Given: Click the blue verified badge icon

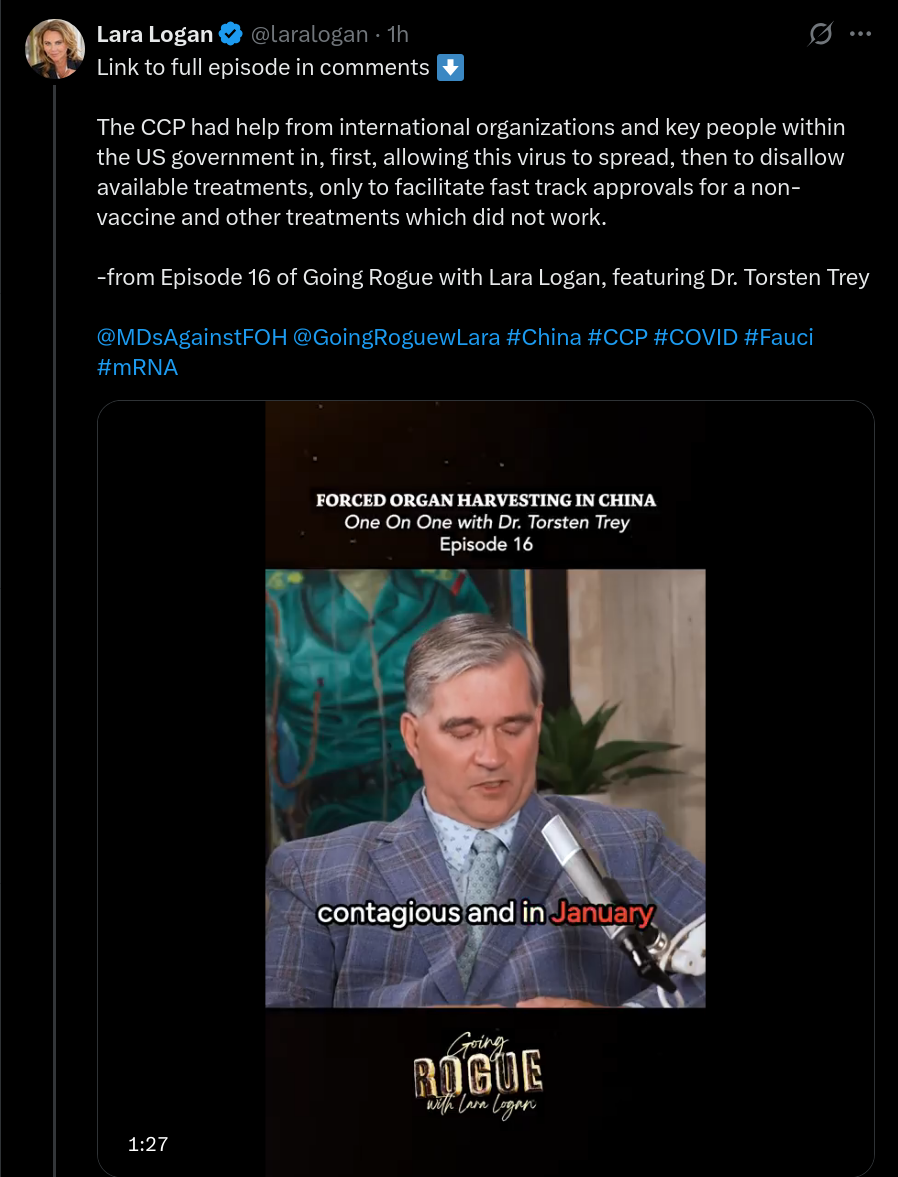Looking at the screenshot, I should [231, 34].
